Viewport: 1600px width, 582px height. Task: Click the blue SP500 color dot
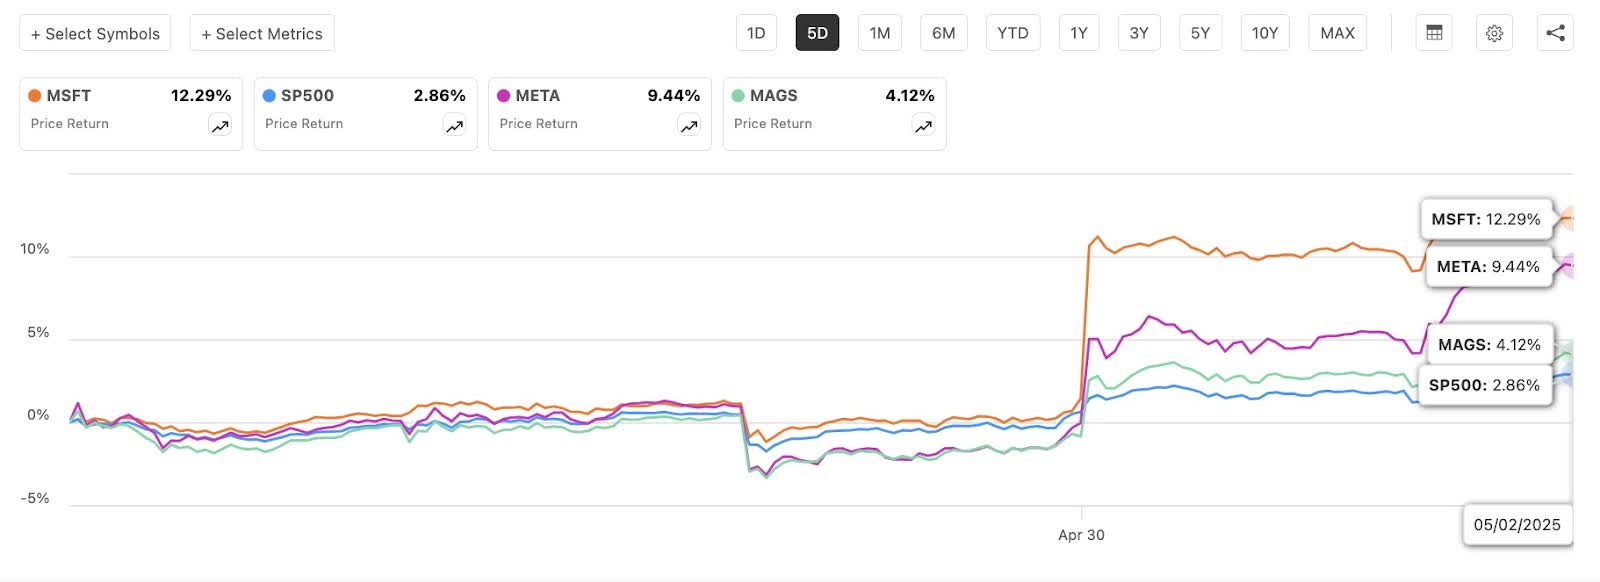[269, 96]
